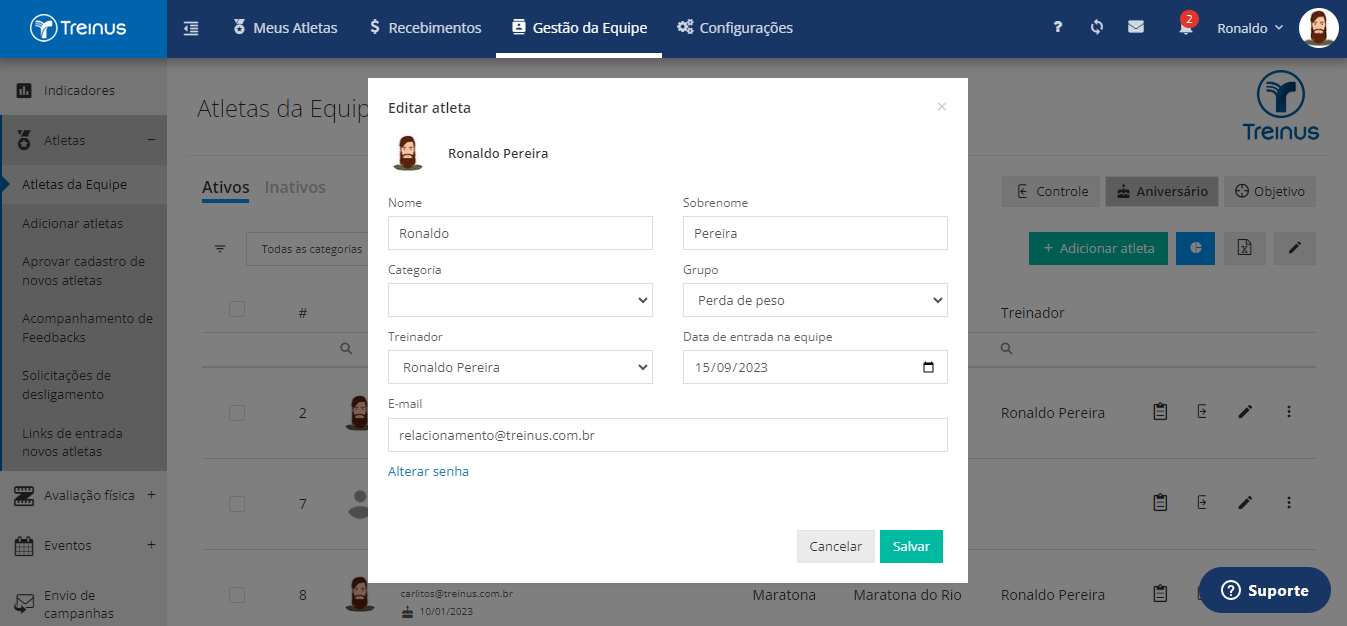This screenshot has width=1347, height=626.
Task: Click the Alterar senha link
Action: [x=428, y=471]
